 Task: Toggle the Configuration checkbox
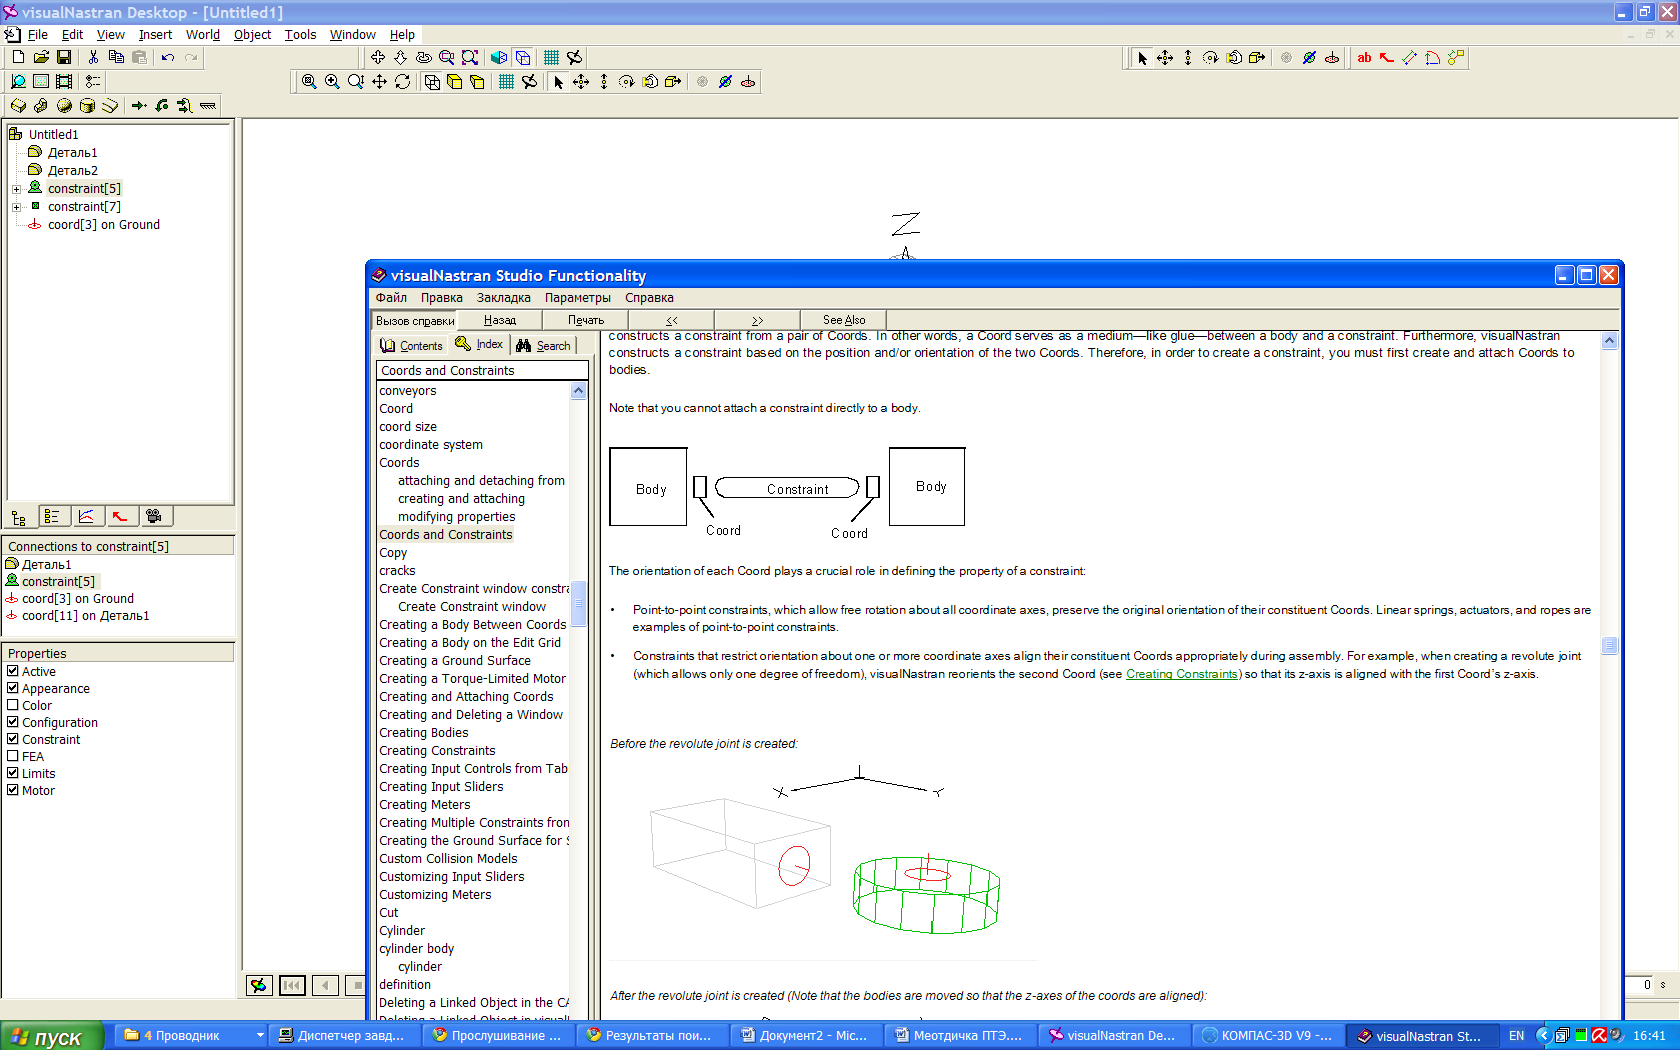coord(13,722)
